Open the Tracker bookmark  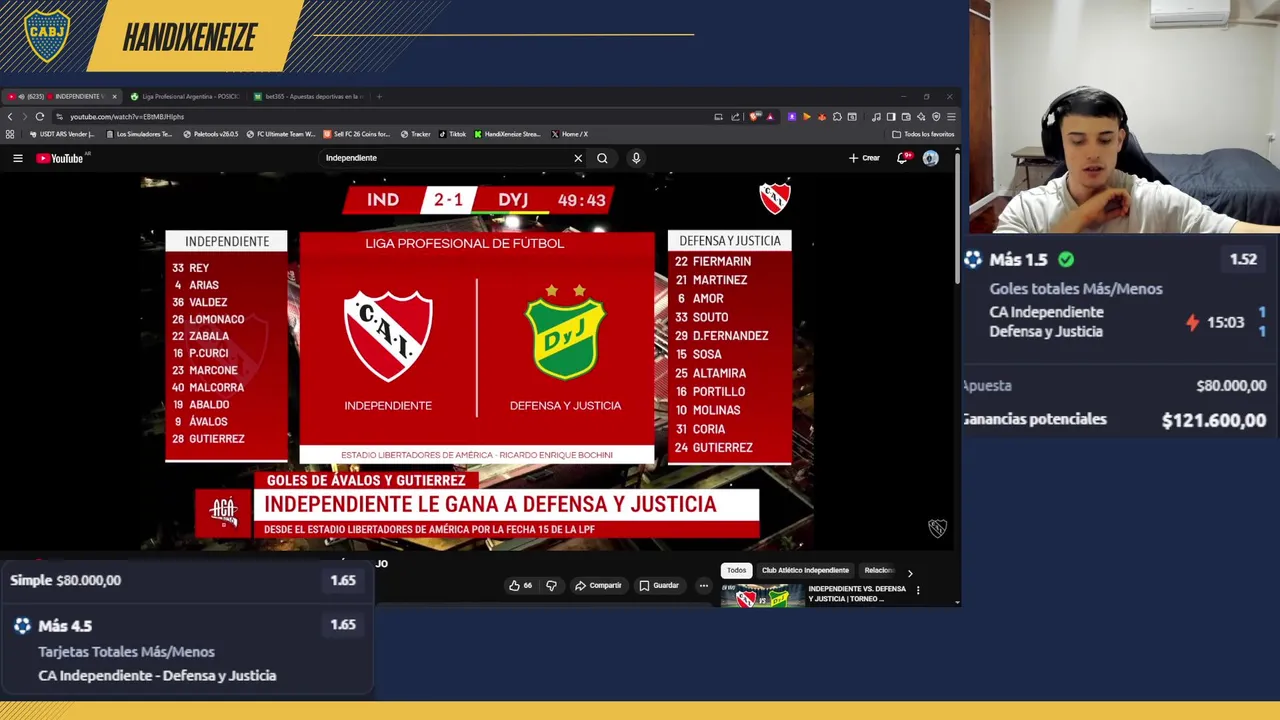point(416,134)
